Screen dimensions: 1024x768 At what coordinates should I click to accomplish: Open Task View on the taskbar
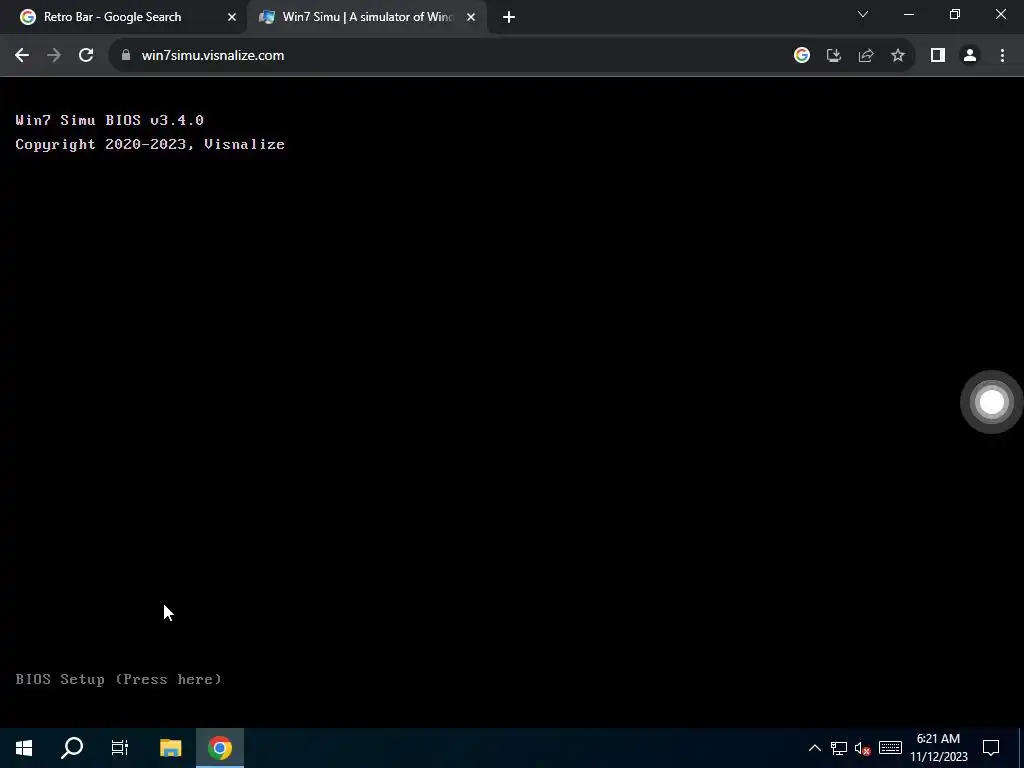(120, 748)
